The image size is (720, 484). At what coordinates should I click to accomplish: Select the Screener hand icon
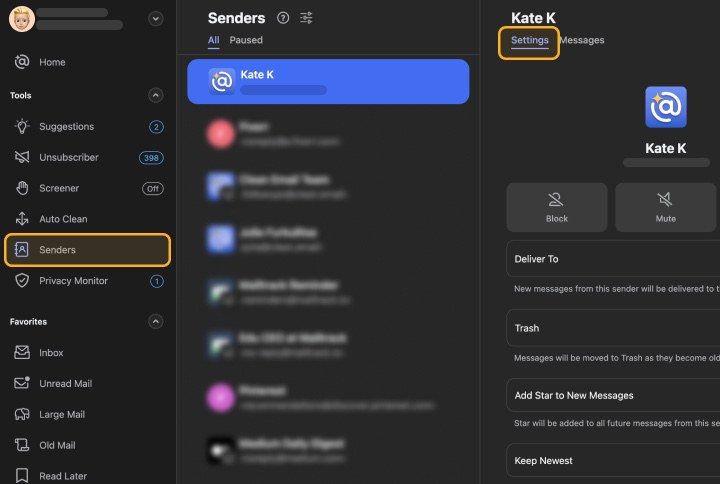22,188
